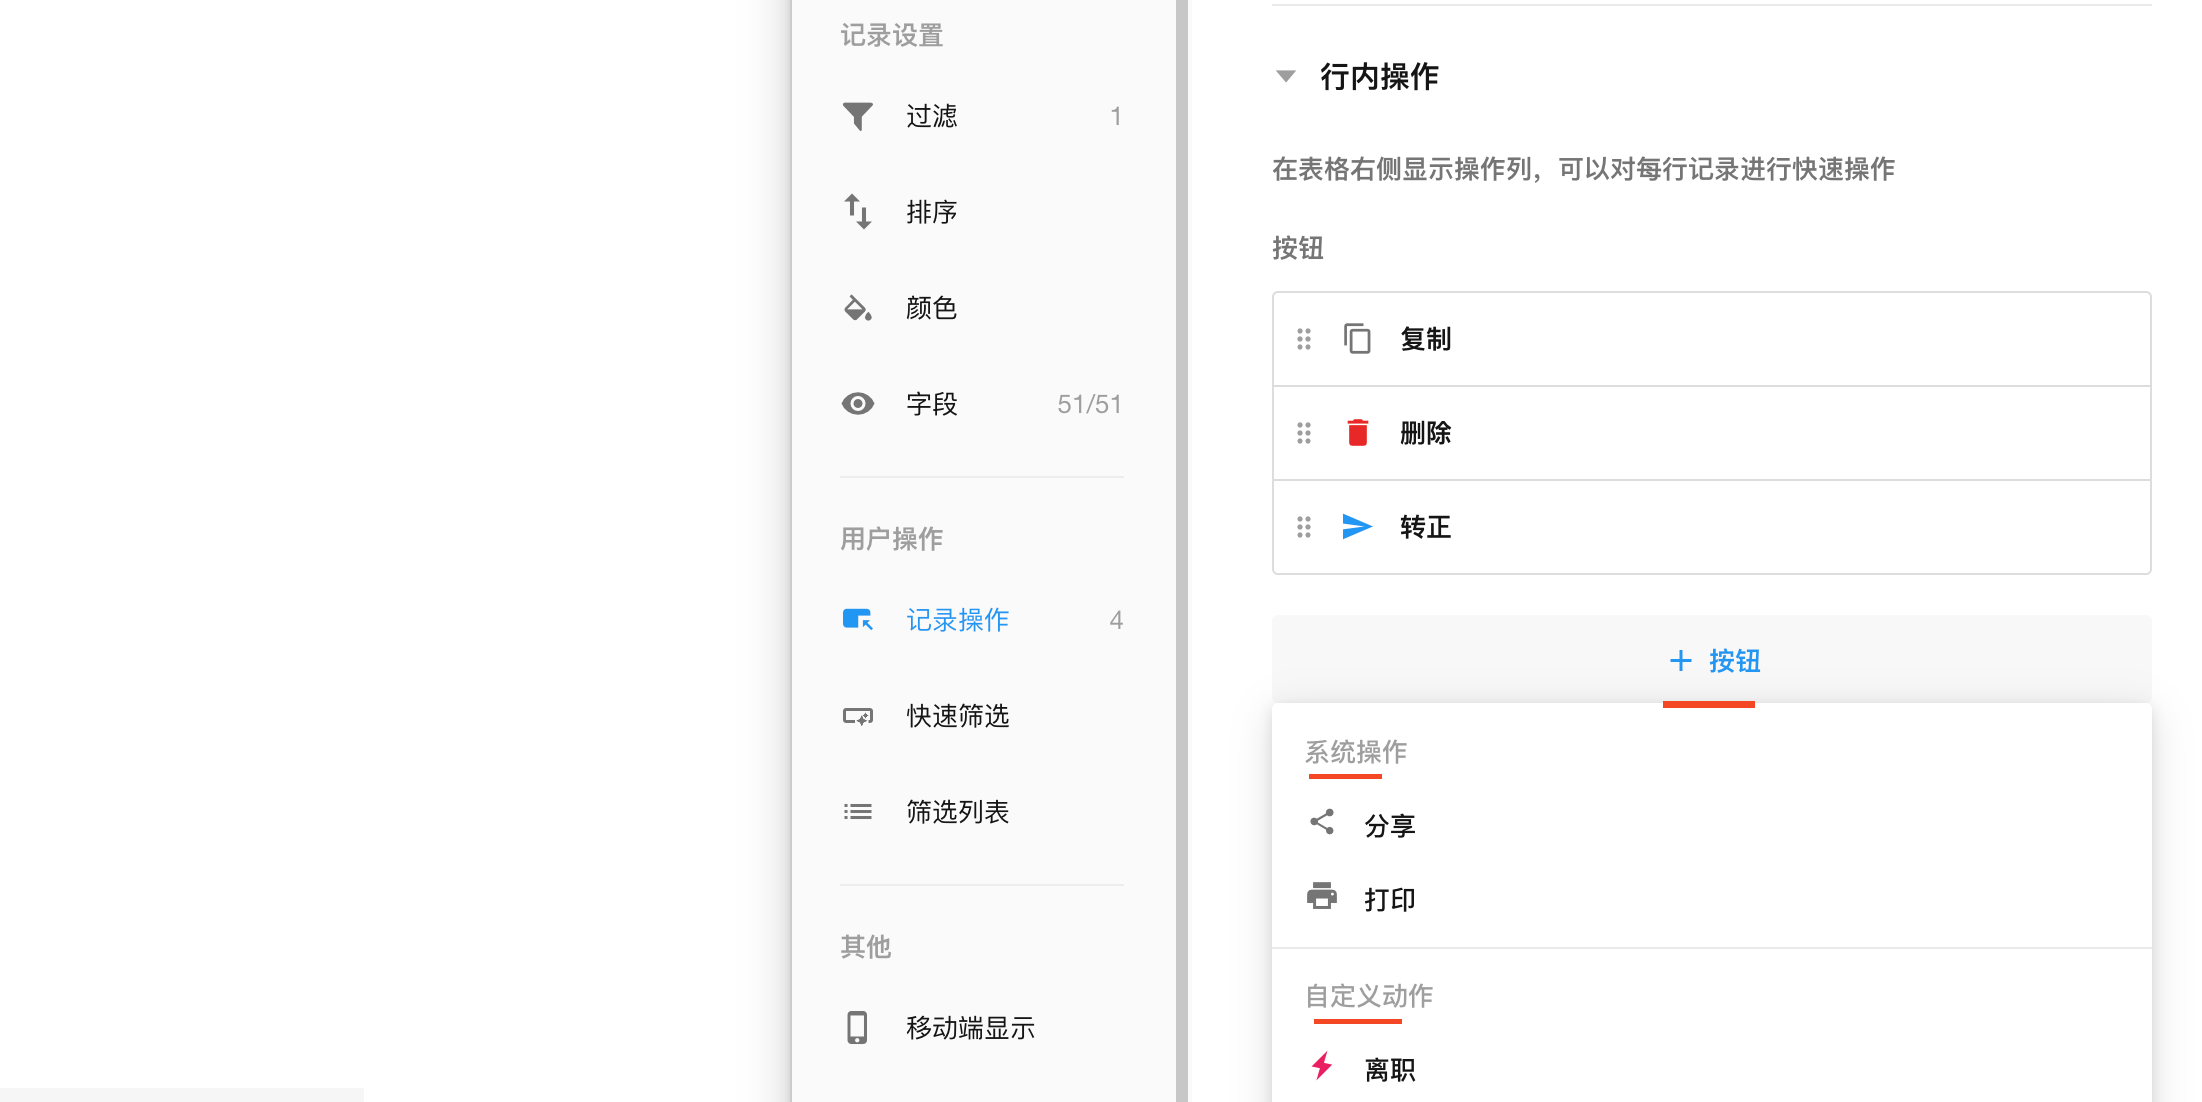Click the mobile phone icon for 移动端显示
Image resolution: width=2202 pixels, height=1102 pixels.
tap(857, 1028)
